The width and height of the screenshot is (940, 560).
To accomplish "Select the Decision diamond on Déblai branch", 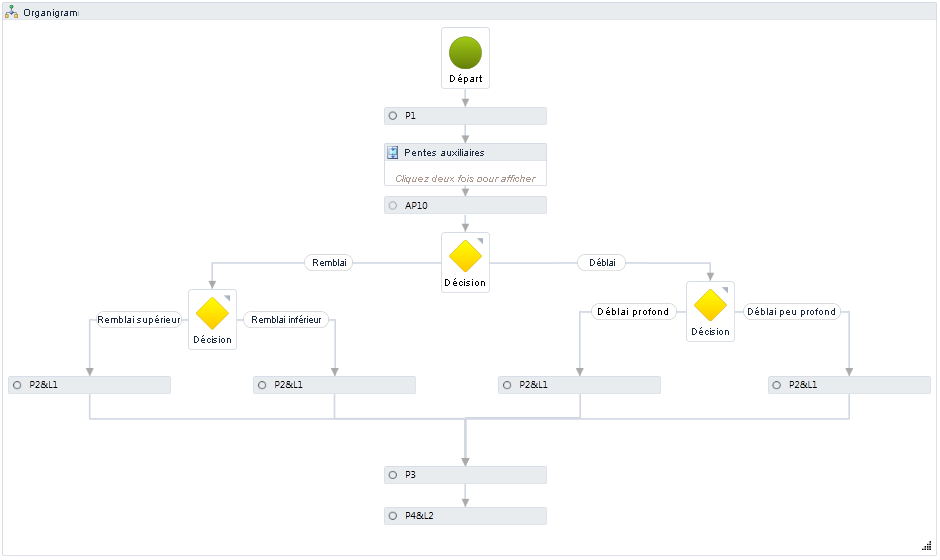I will coord(710,306).
